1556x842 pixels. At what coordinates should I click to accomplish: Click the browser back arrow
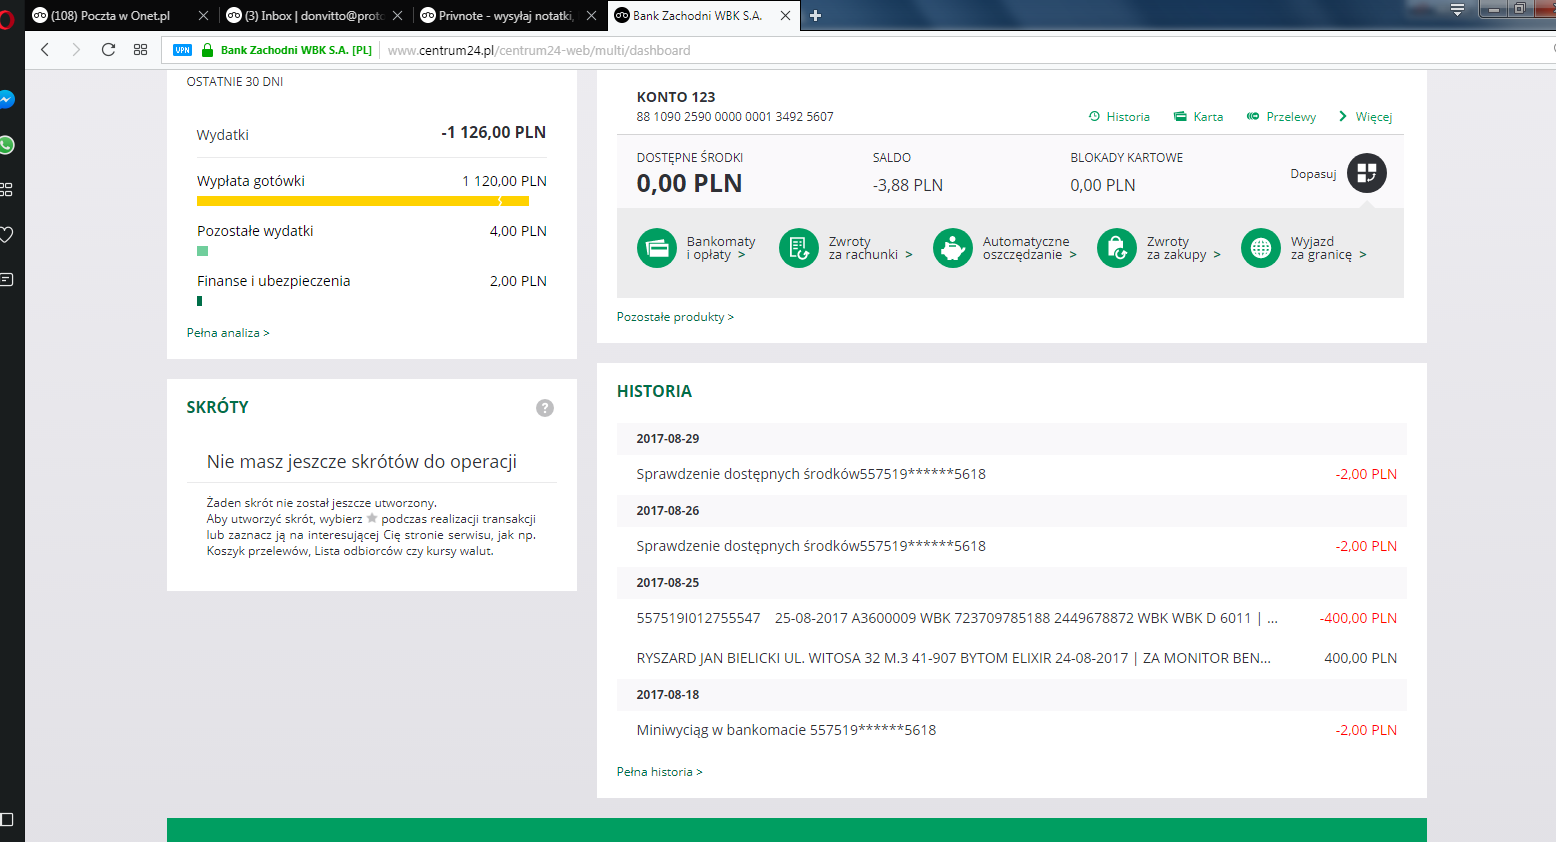[44, 50]
